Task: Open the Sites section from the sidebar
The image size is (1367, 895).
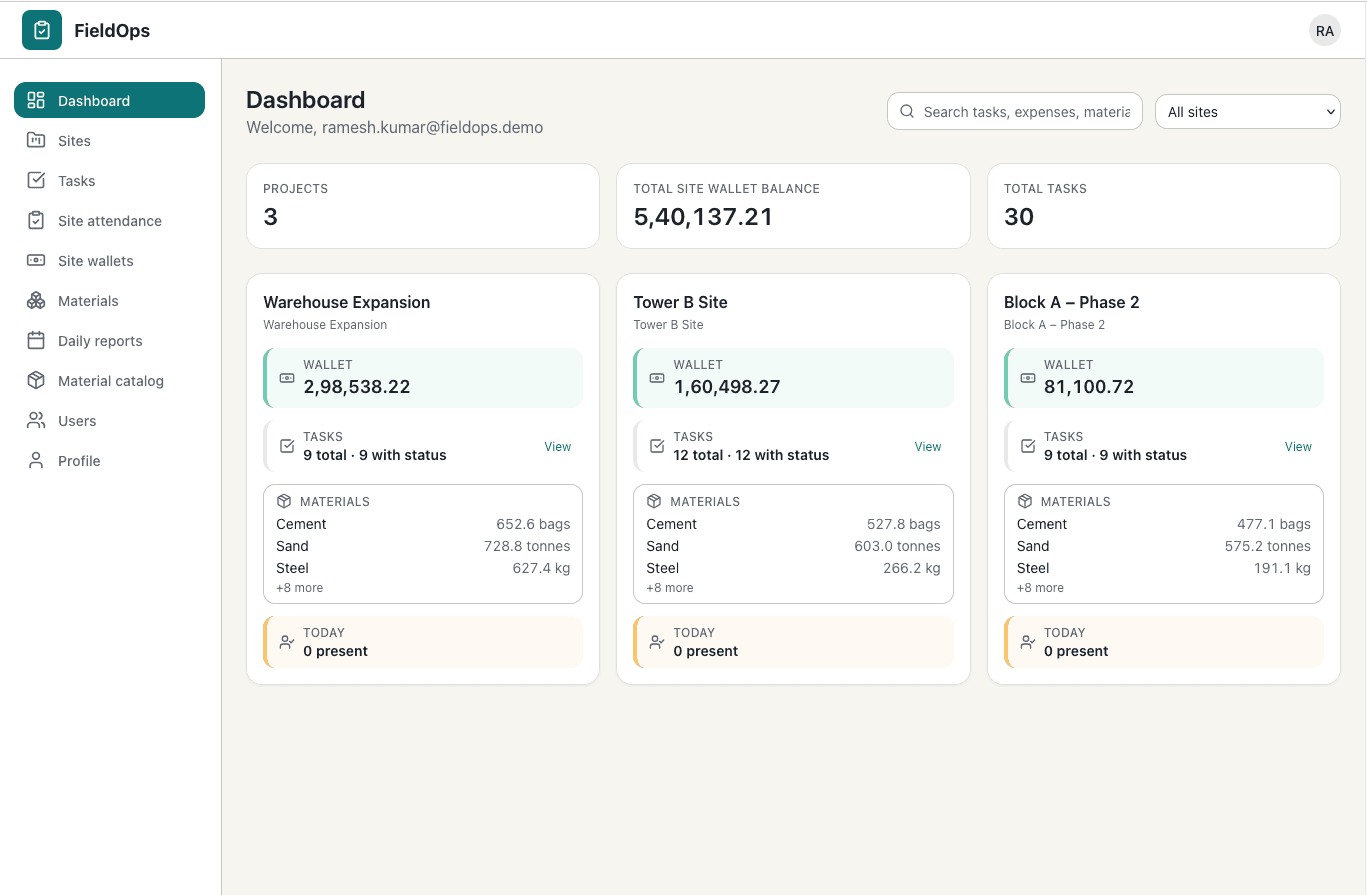Action: click(36, 140)
